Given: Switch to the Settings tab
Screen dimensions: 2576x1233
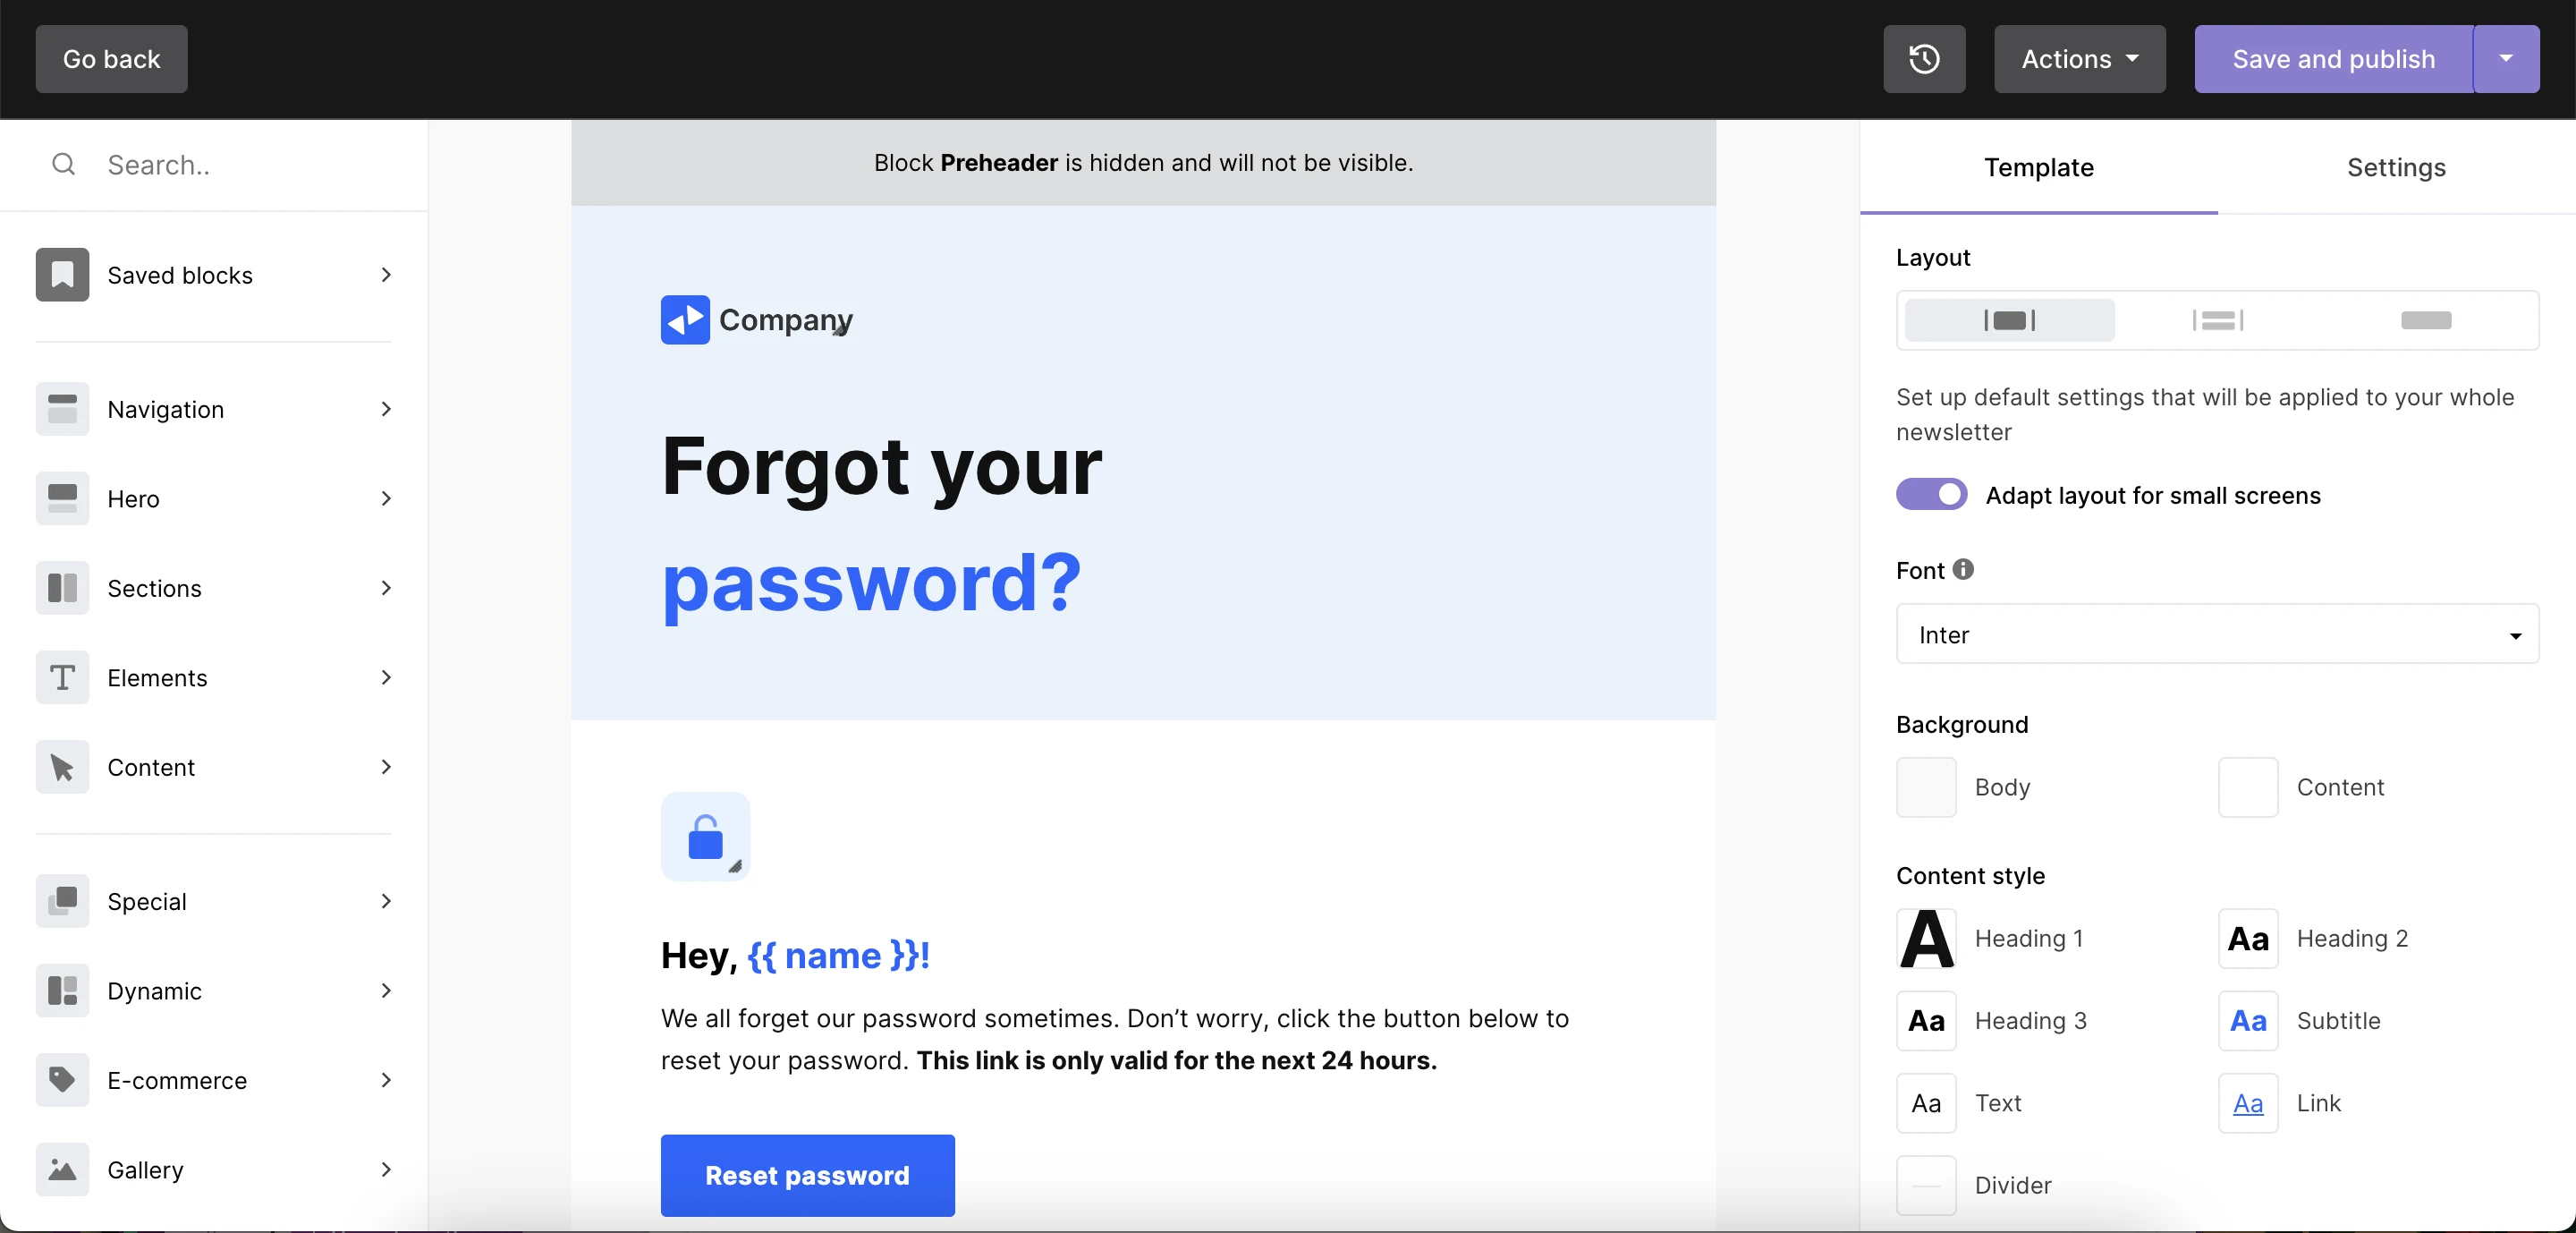Looking at the screenshot, I should point(2395,167).
